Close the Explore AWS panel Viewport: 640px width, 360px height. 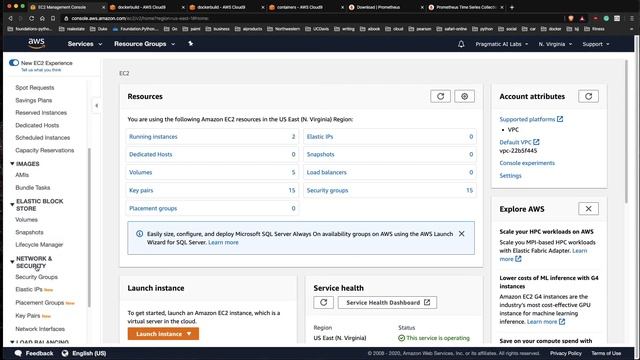(x=588, y=209)
